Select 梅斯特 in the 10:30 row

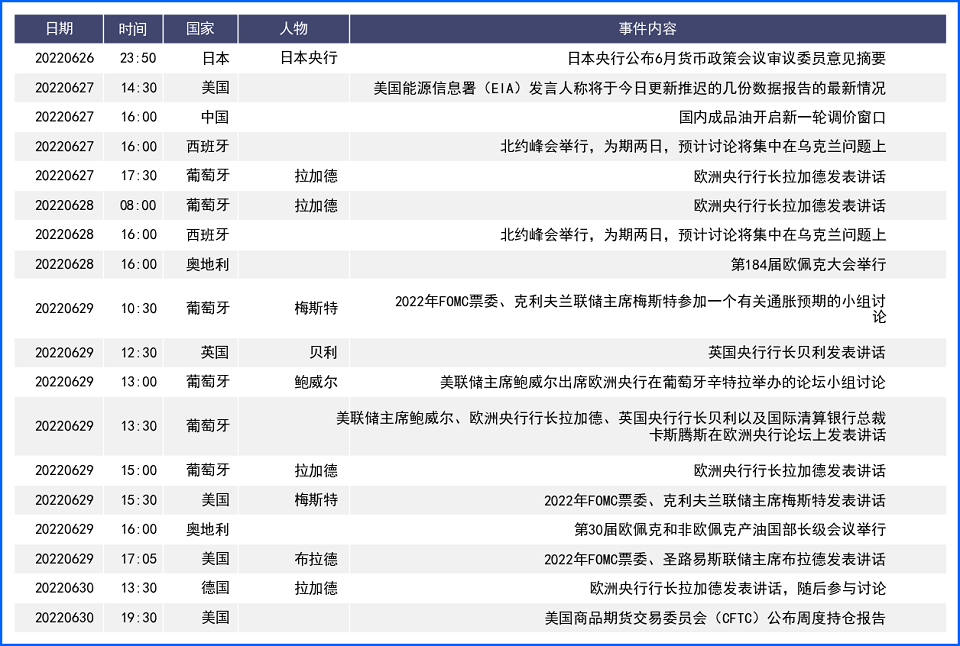pyautogui.click(x=316, y=308)
